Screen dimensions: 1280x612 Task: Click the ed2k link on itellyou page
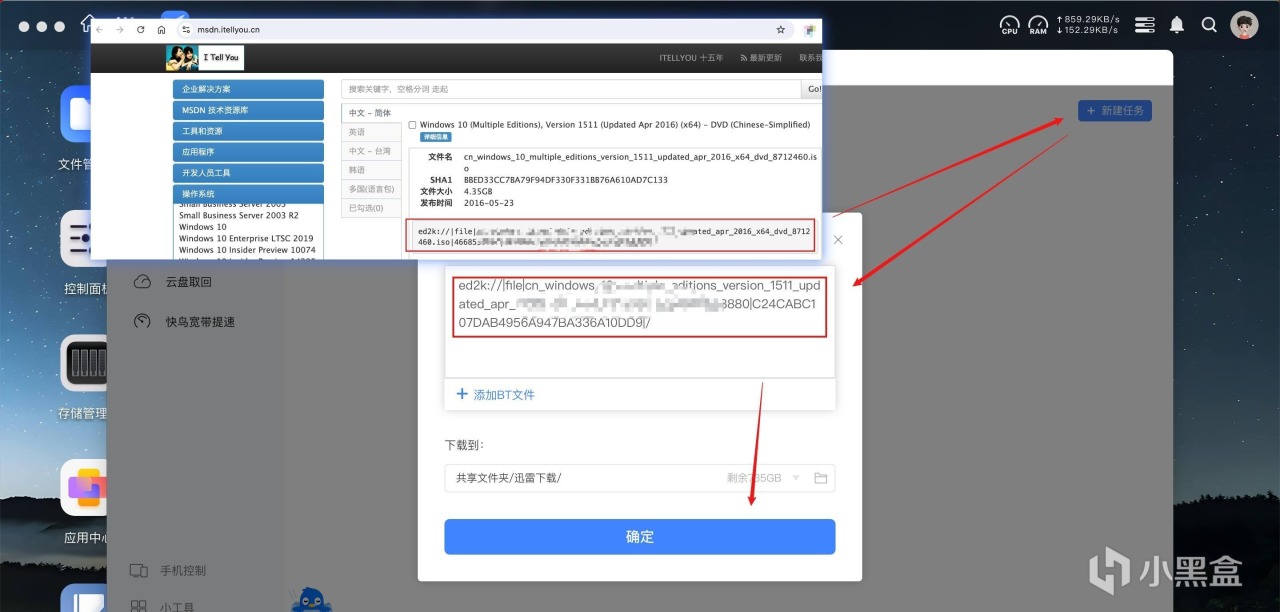(x=612, y=236)
